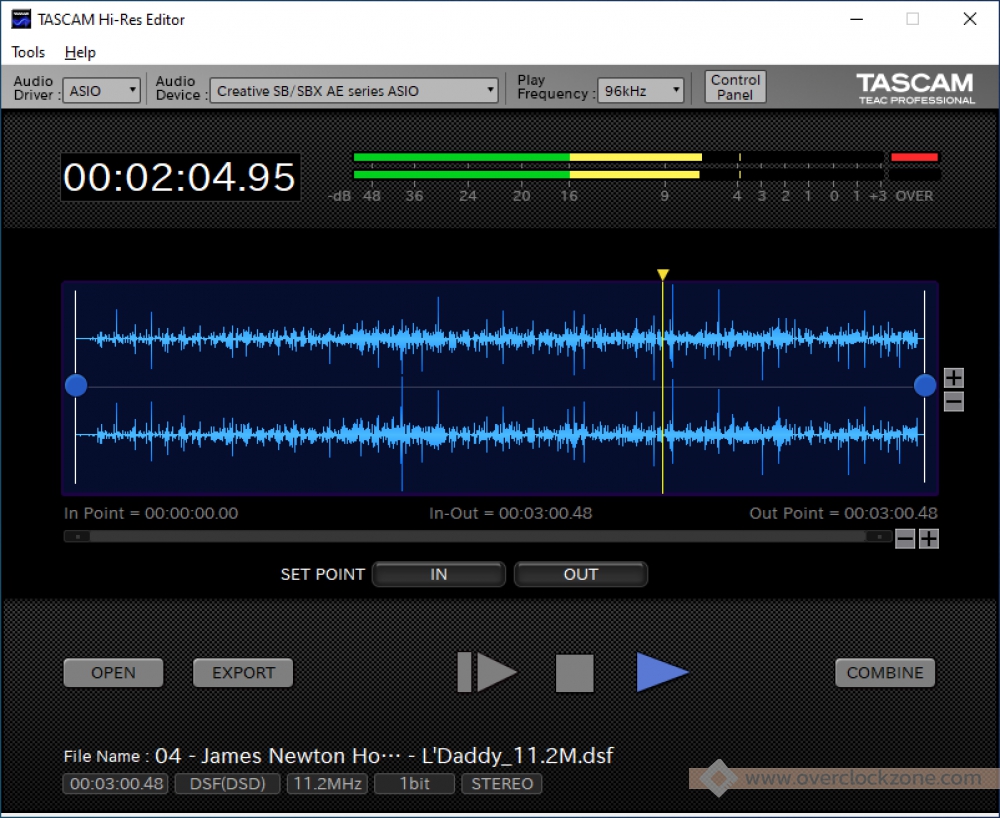Click the DSF(DSD) format badge
This screenshot has width=1000, height=818.
(x=227, y=784)
